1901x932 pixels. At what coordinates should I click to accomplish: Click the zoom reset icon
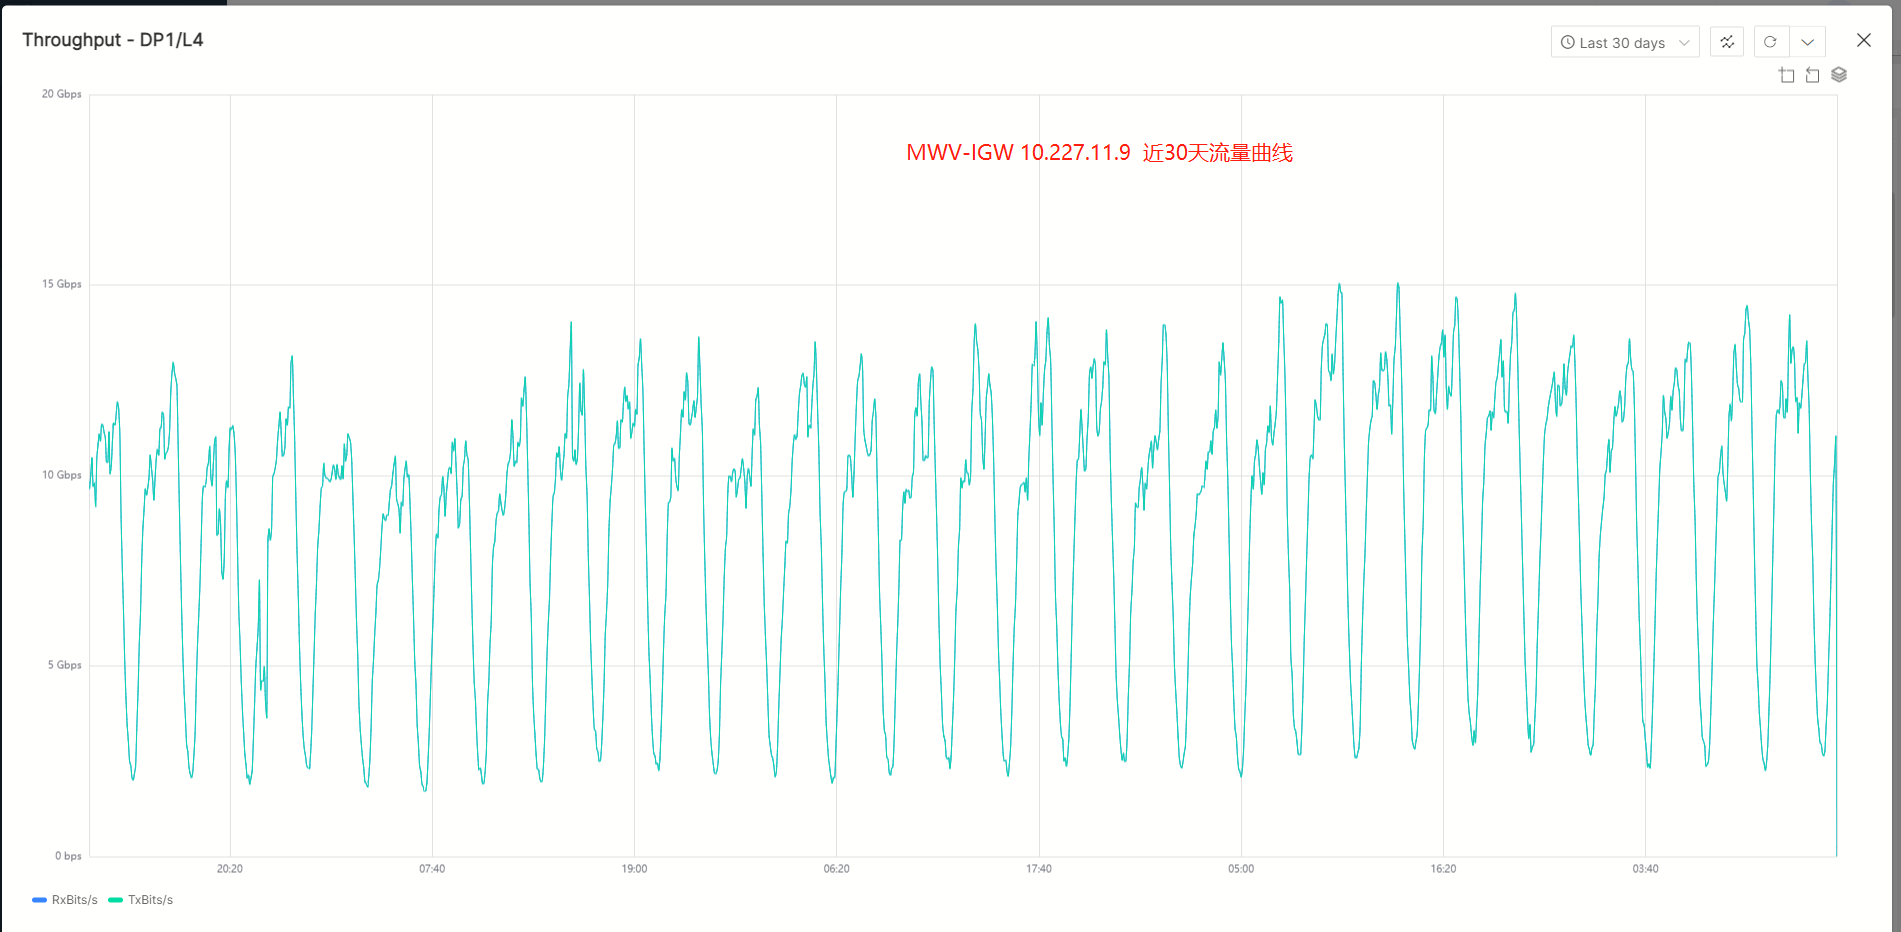point(1812,75)
